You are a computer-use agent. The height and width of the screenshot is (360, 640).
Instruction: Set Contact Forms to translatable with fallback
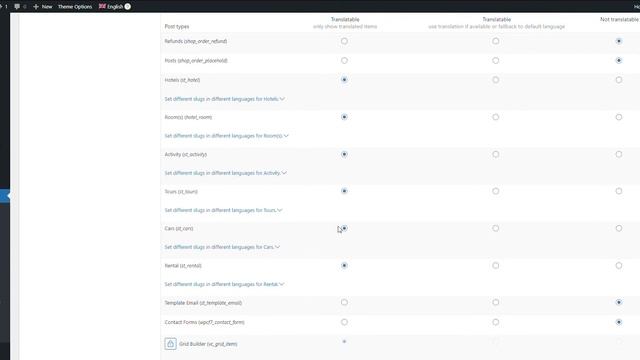[496, 322]
